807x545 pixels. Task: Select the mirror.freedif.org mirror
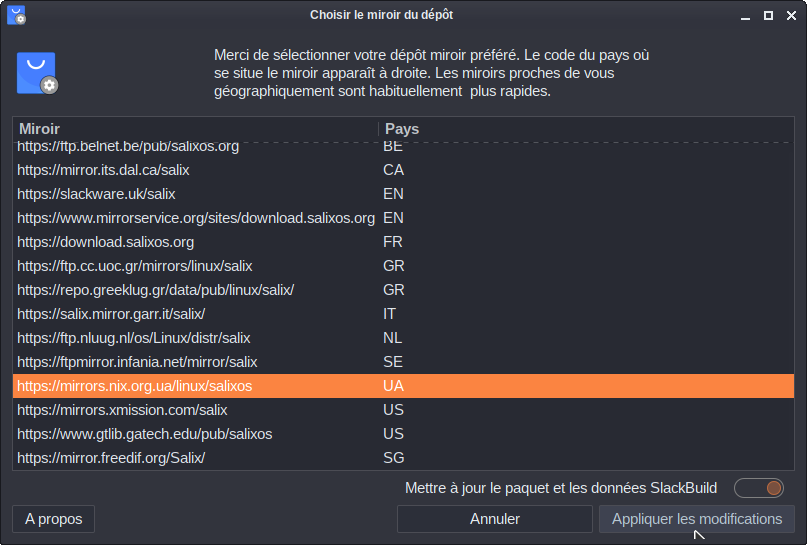111,458
